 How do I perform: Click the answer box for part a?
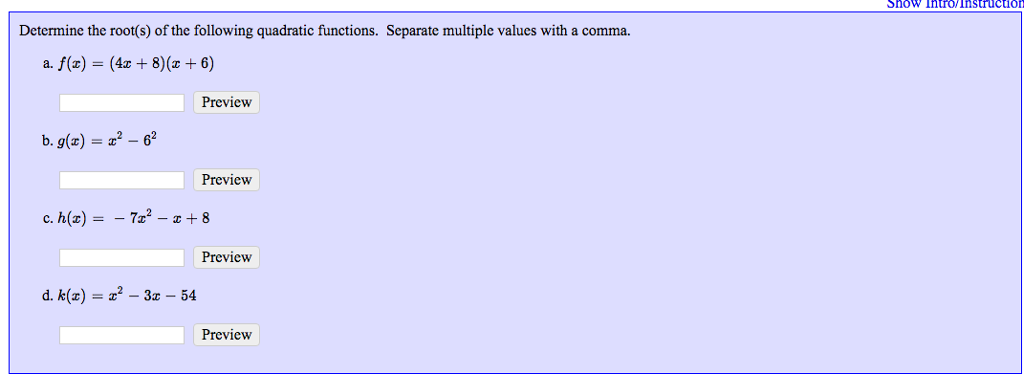point(122,102)
